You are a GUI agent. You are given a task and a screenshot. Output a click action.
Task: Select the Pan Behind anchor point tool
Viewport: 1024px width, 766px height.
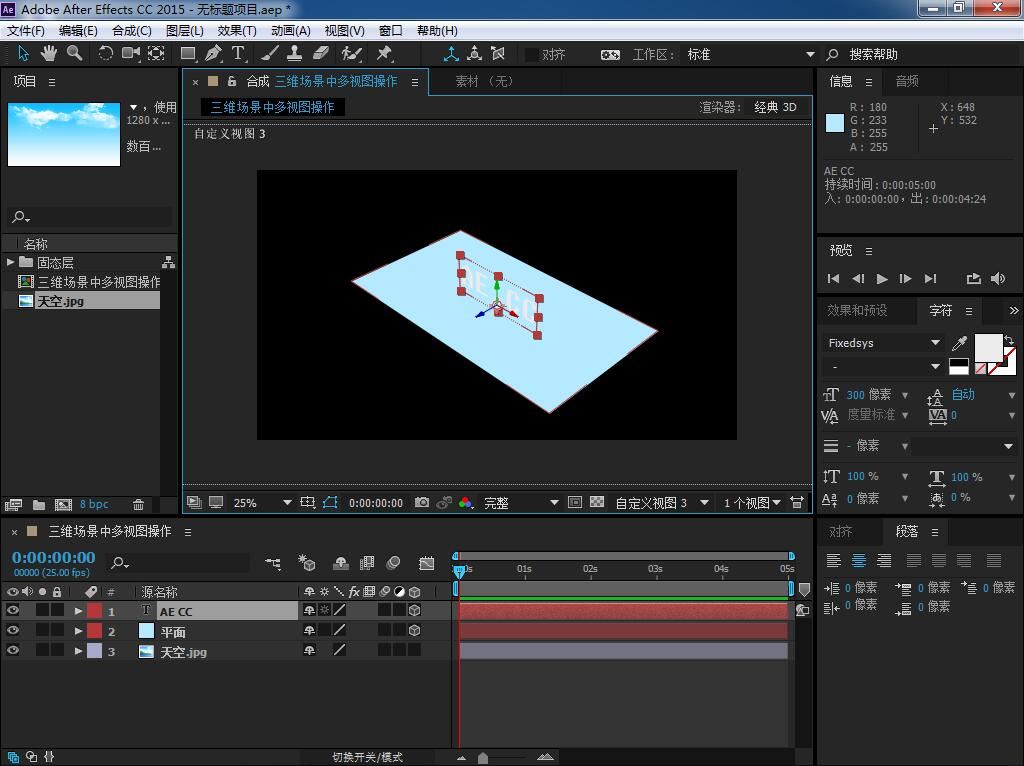pos(156,54)
